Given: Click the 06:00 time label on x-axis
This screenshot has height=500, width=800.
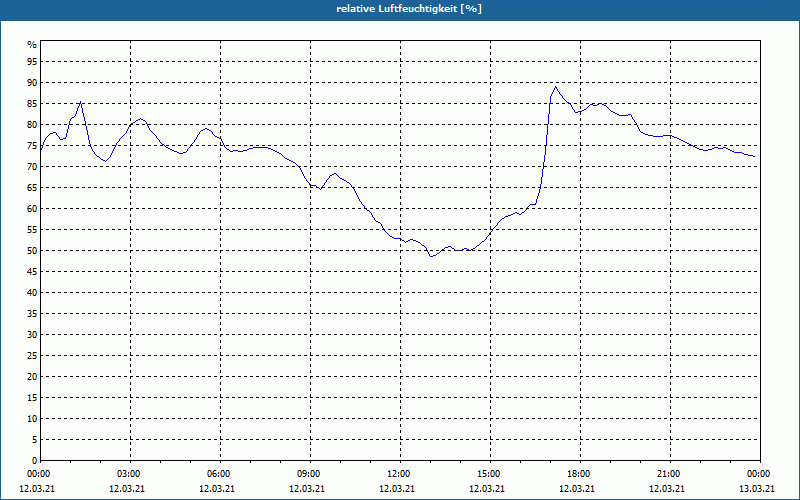Looking at the screenshot, I should point(220,474).
